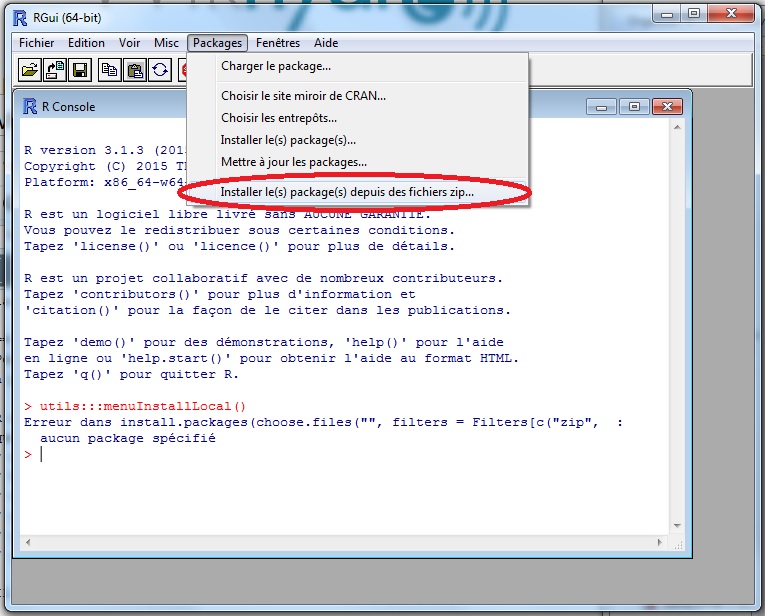Viewport: 765px width, 616px height.
Task: Open the Edition menu
Action: pos(86,43)
